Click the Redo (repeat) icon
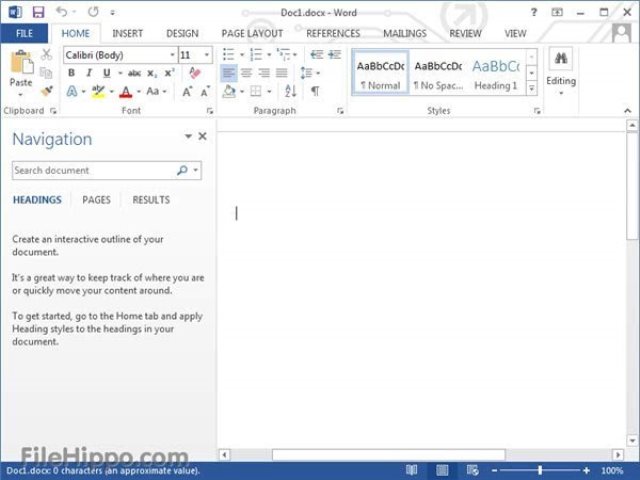Image resolution: width=640 pixels, height=480 pixels. coord(93,12)
